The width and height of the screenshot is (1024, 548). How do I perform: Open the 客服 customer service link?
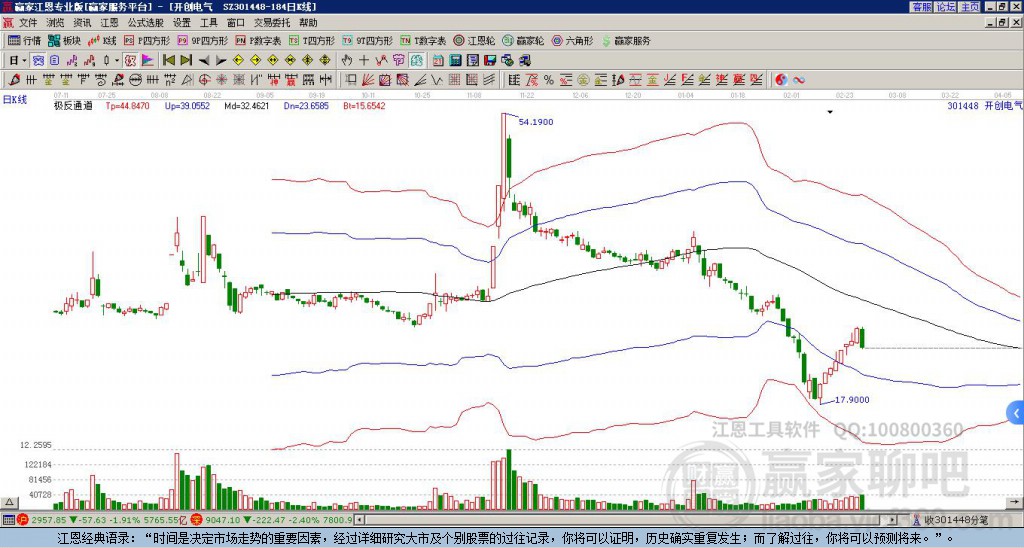[x=921, y=7]
